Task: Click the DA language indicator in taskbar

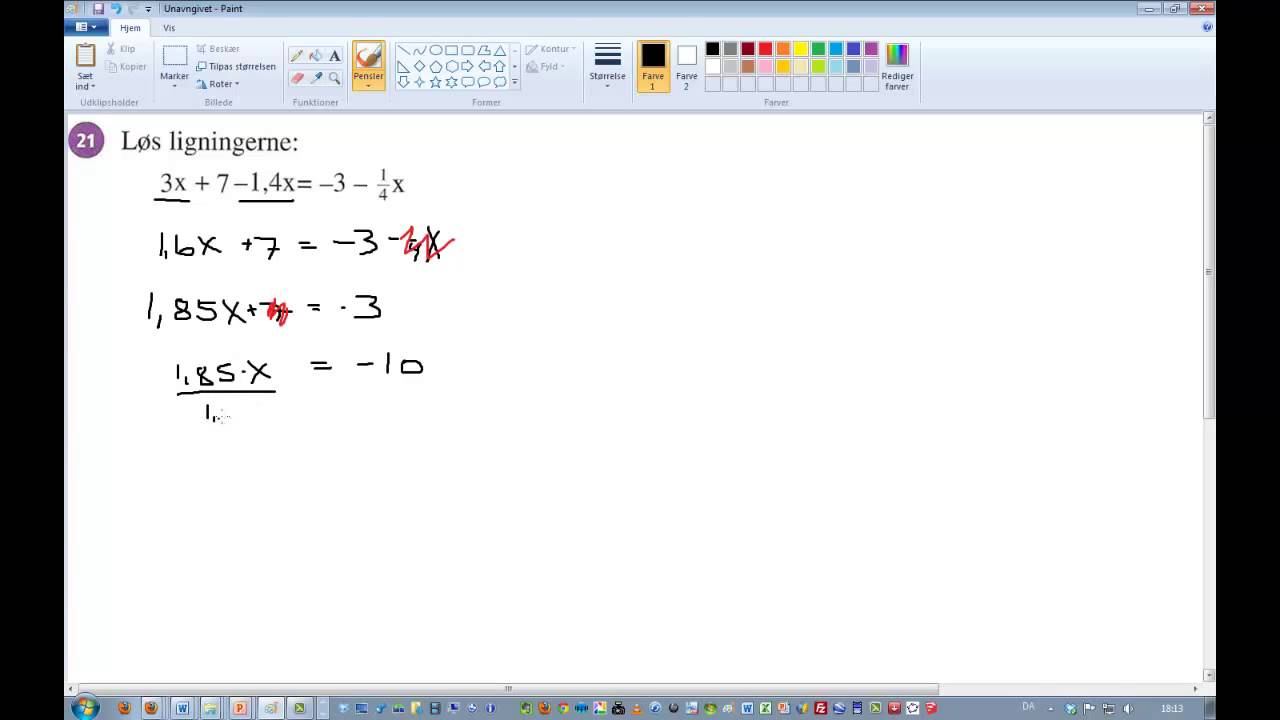Action: [x=1028, y=707]
